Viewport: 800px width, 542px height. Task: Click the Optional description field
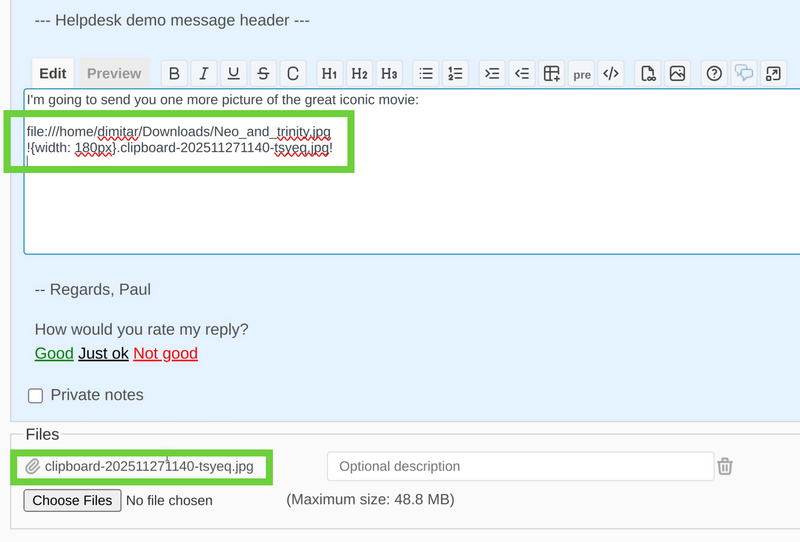pos(519,466)
